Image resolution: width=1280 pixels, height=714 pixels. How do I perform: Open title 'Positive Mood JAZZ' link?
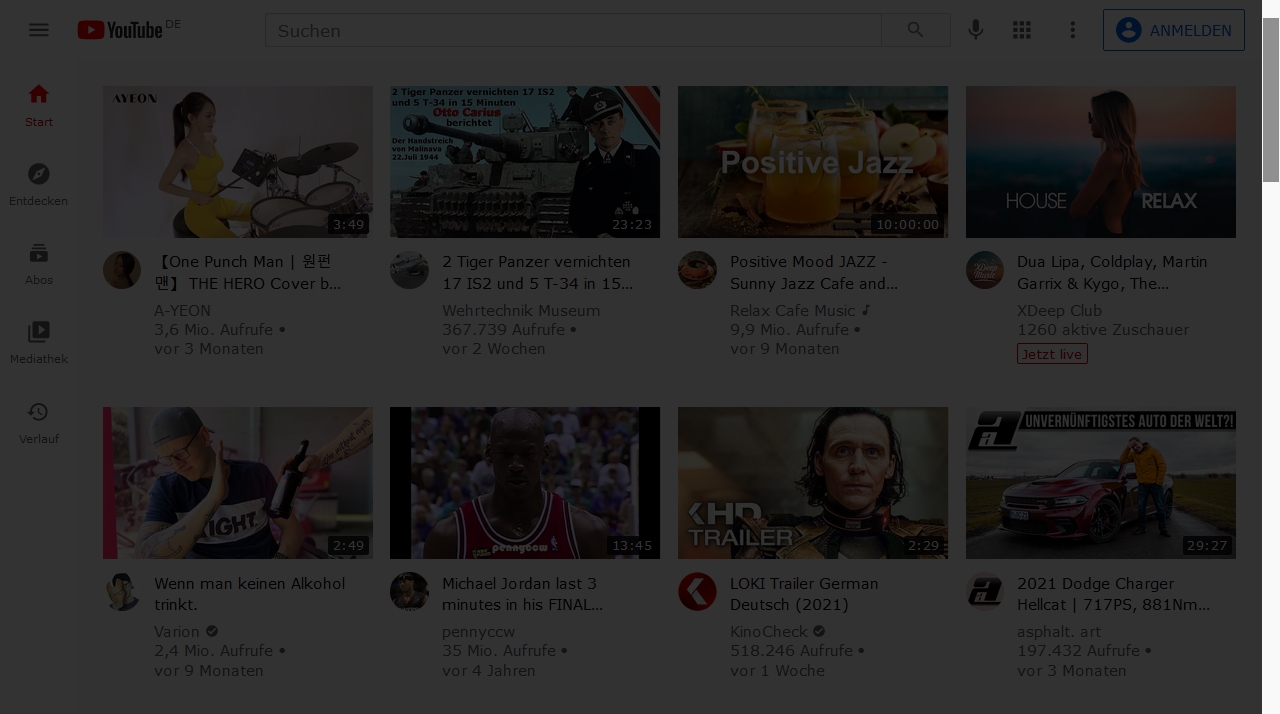pyautogui.click(x=814, y=272)
